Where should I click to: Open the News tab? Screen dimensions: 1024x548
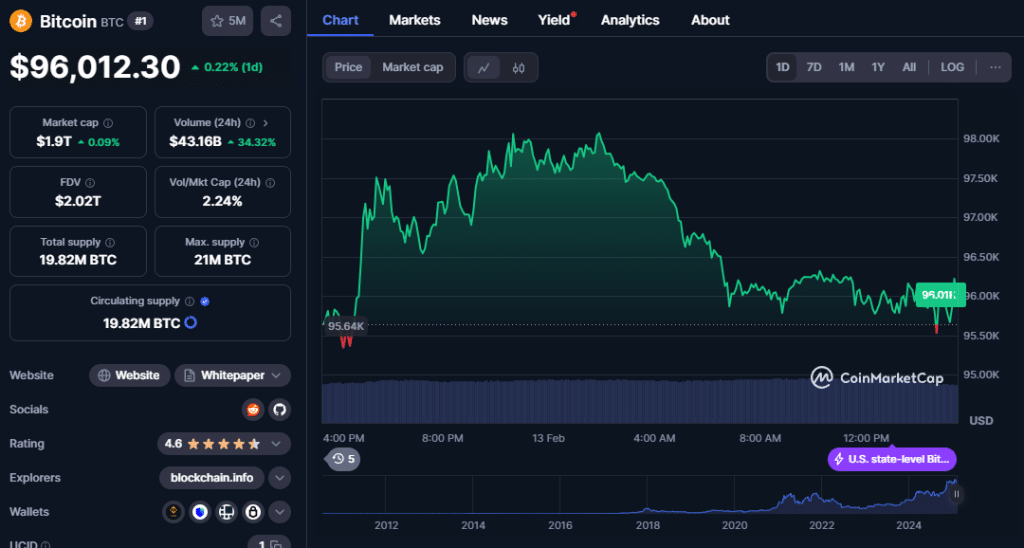pos(489,20)
